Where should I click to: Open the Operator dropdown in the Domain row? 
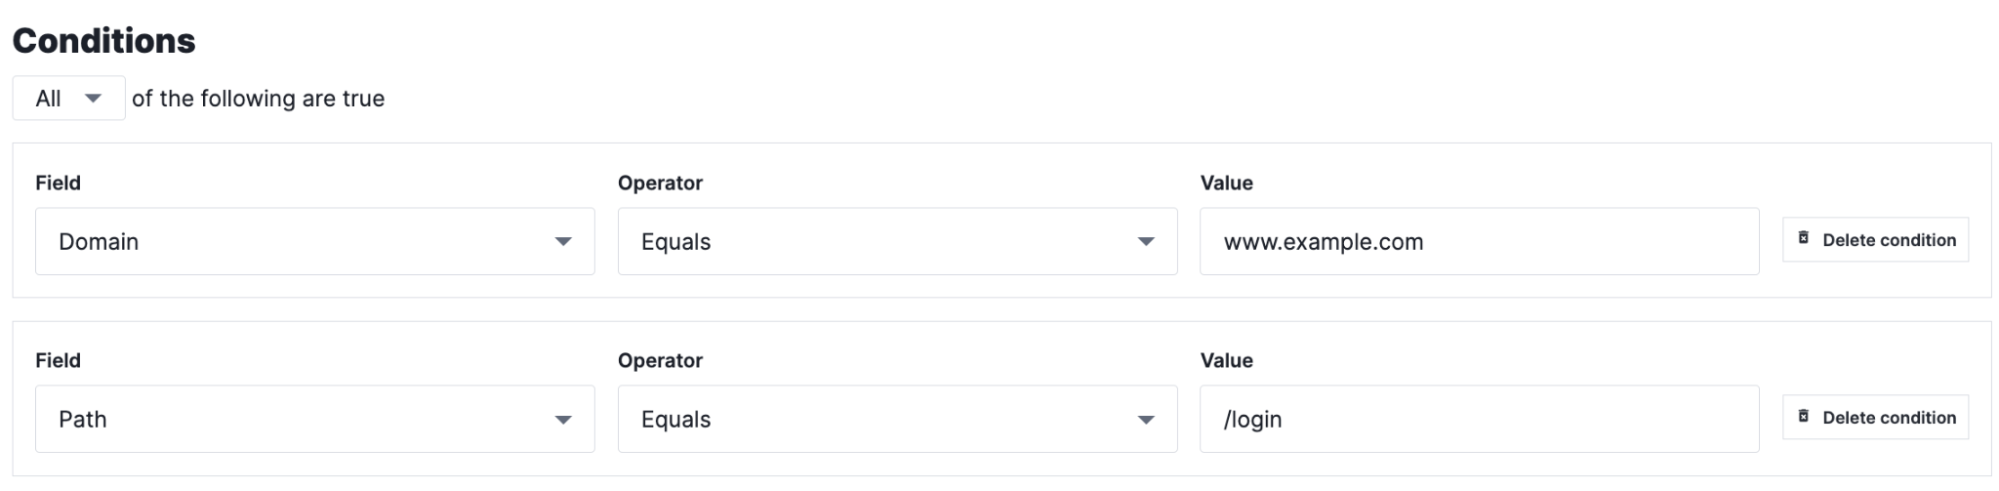click(x=896, y=242)
